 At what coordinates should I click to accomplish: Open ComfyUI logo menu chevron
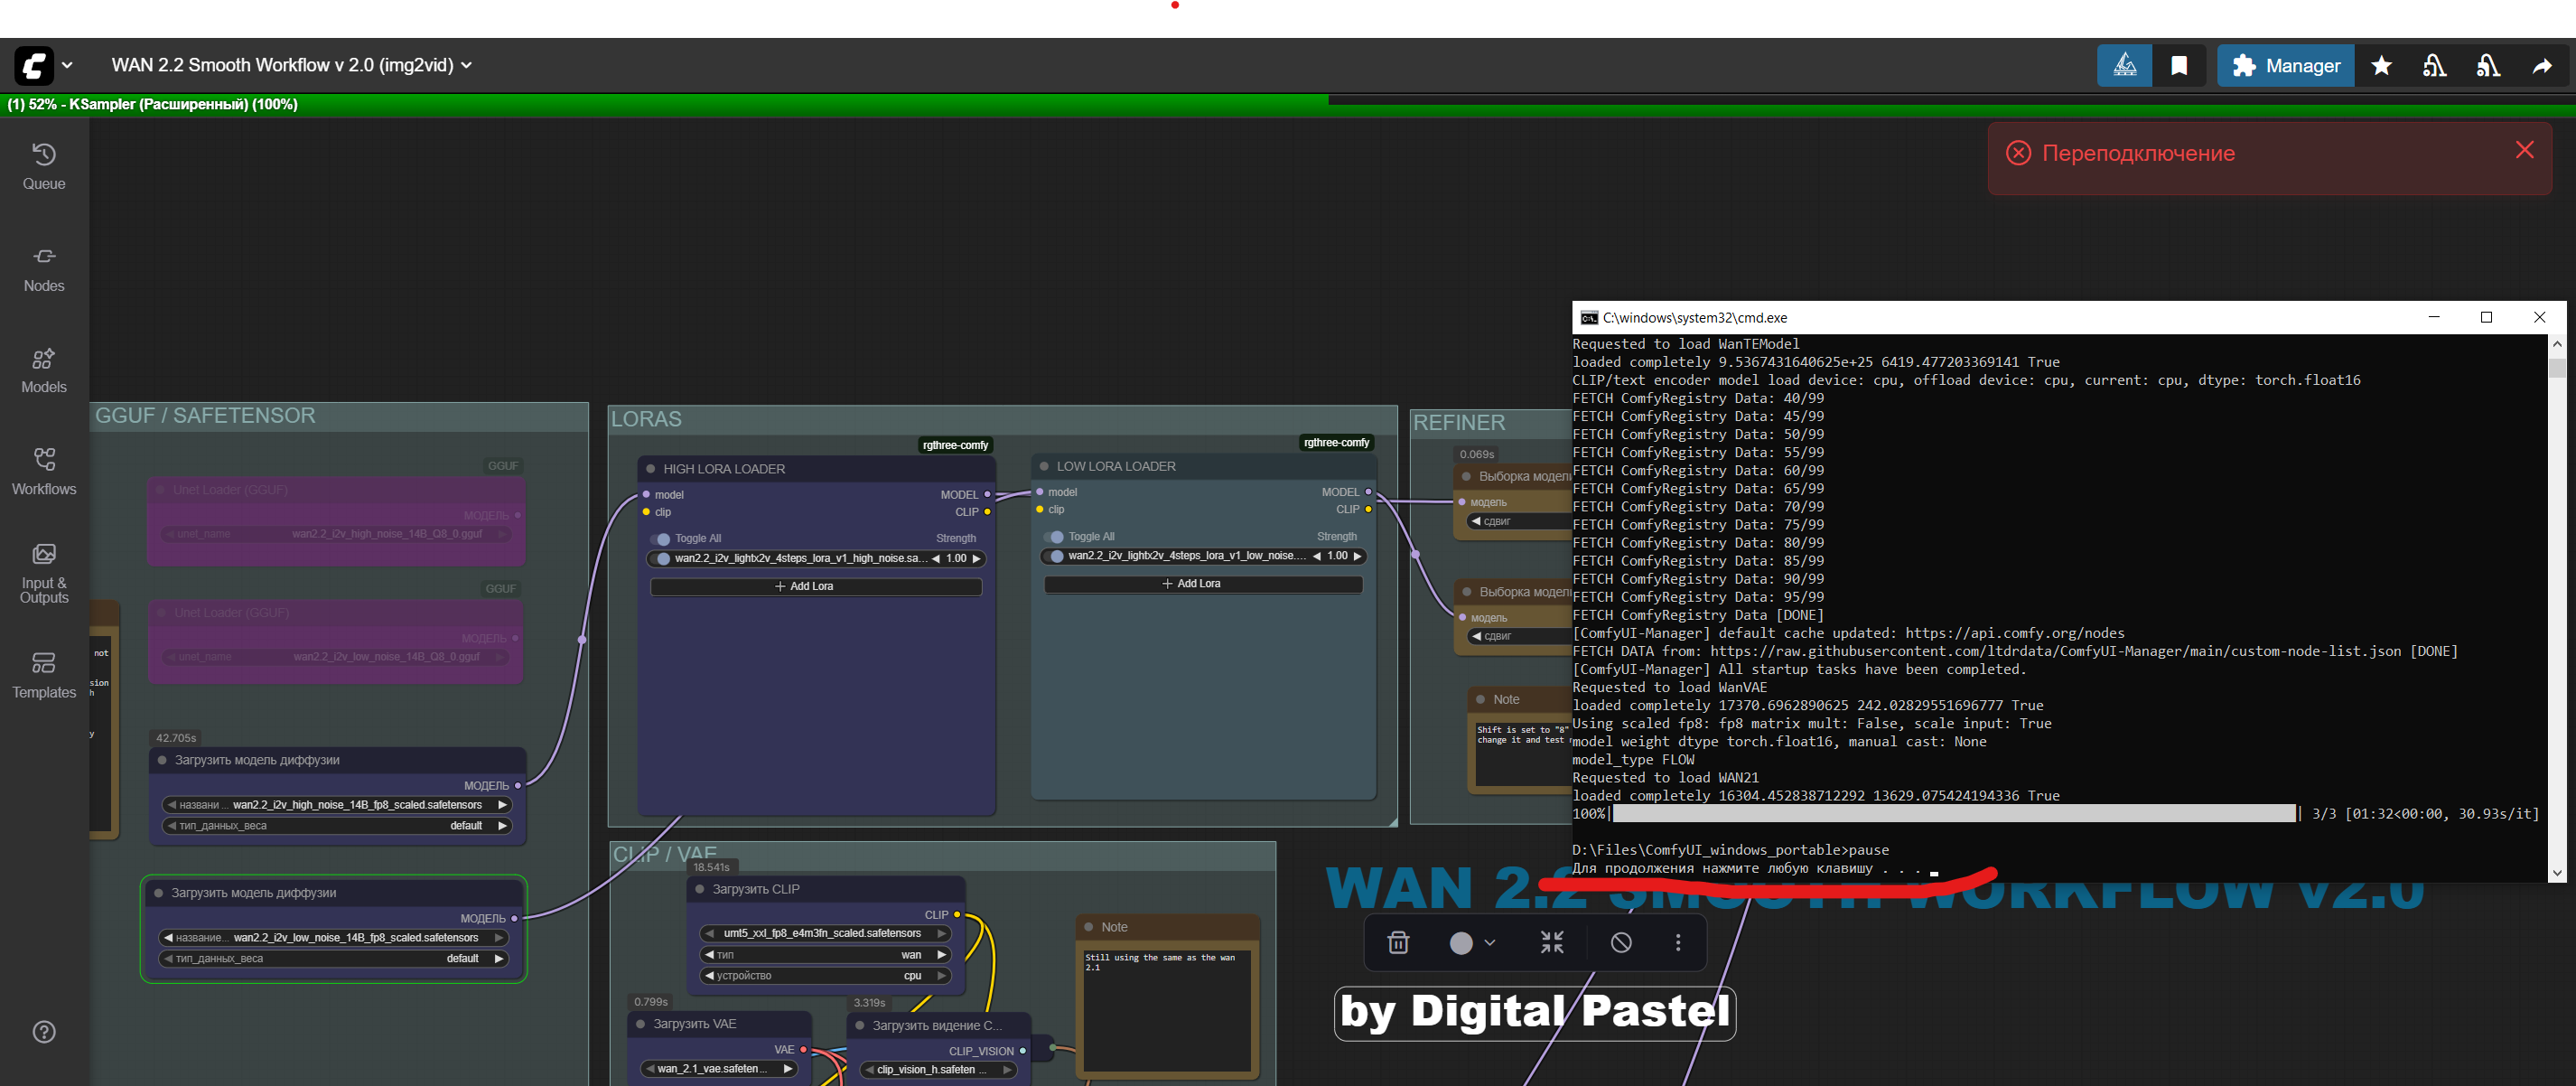click(67, 66)
